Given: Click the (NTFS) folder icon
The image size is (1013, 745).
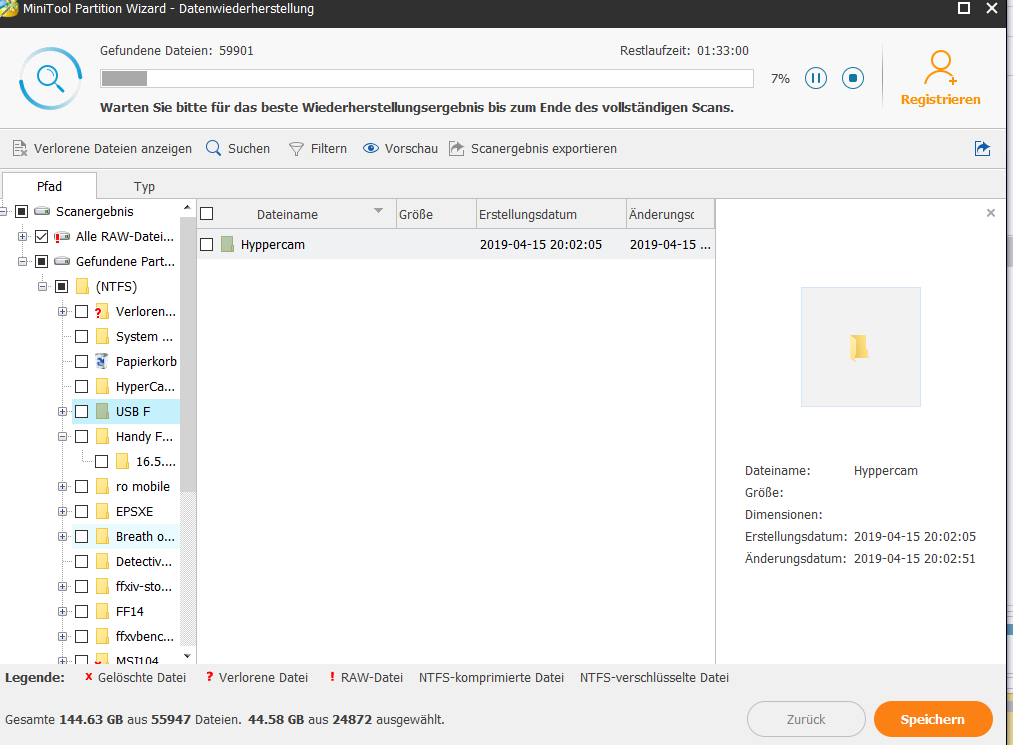Looking at the screenshot, I should (82, 286).
